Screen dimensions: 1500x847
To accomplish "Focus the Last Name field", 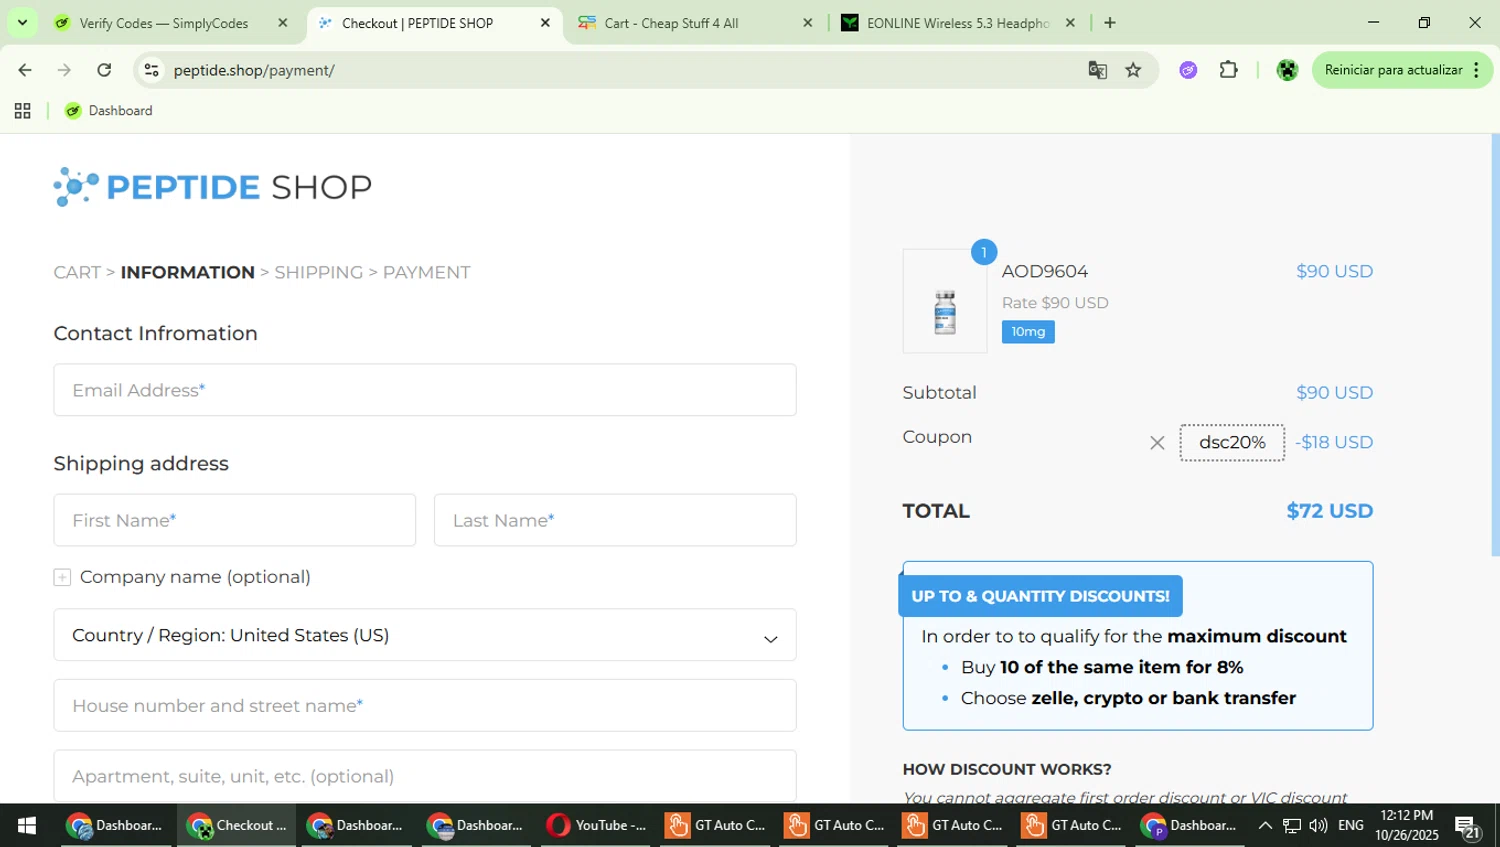I will click(x=615, y=520).
